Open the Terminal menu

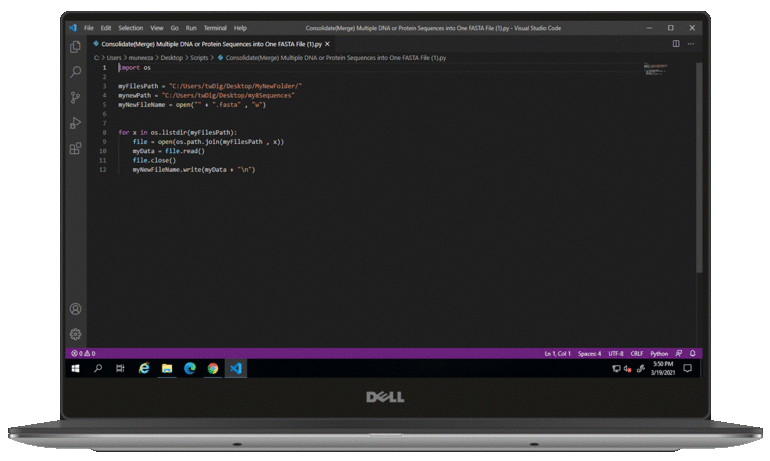click(x=215, y=28)
